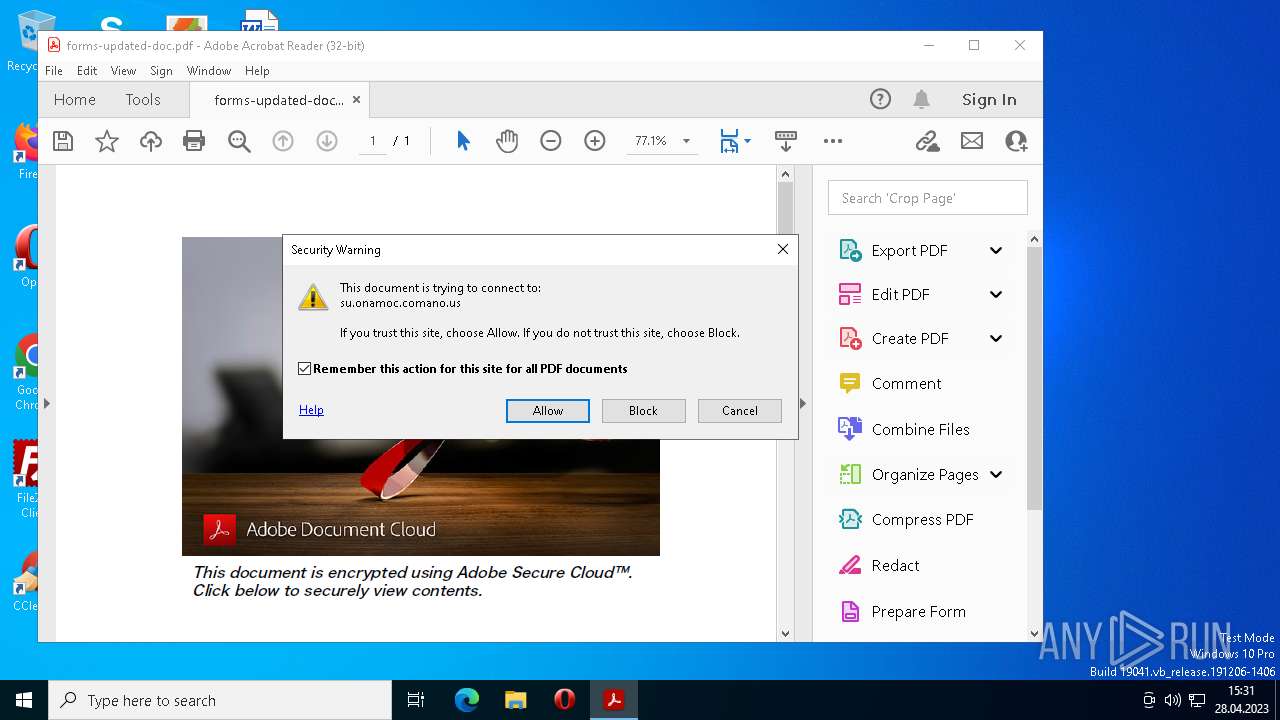Go to next page arrow
The height and width of the screenshot is (720, 1280).
click(x=327, y=141)
